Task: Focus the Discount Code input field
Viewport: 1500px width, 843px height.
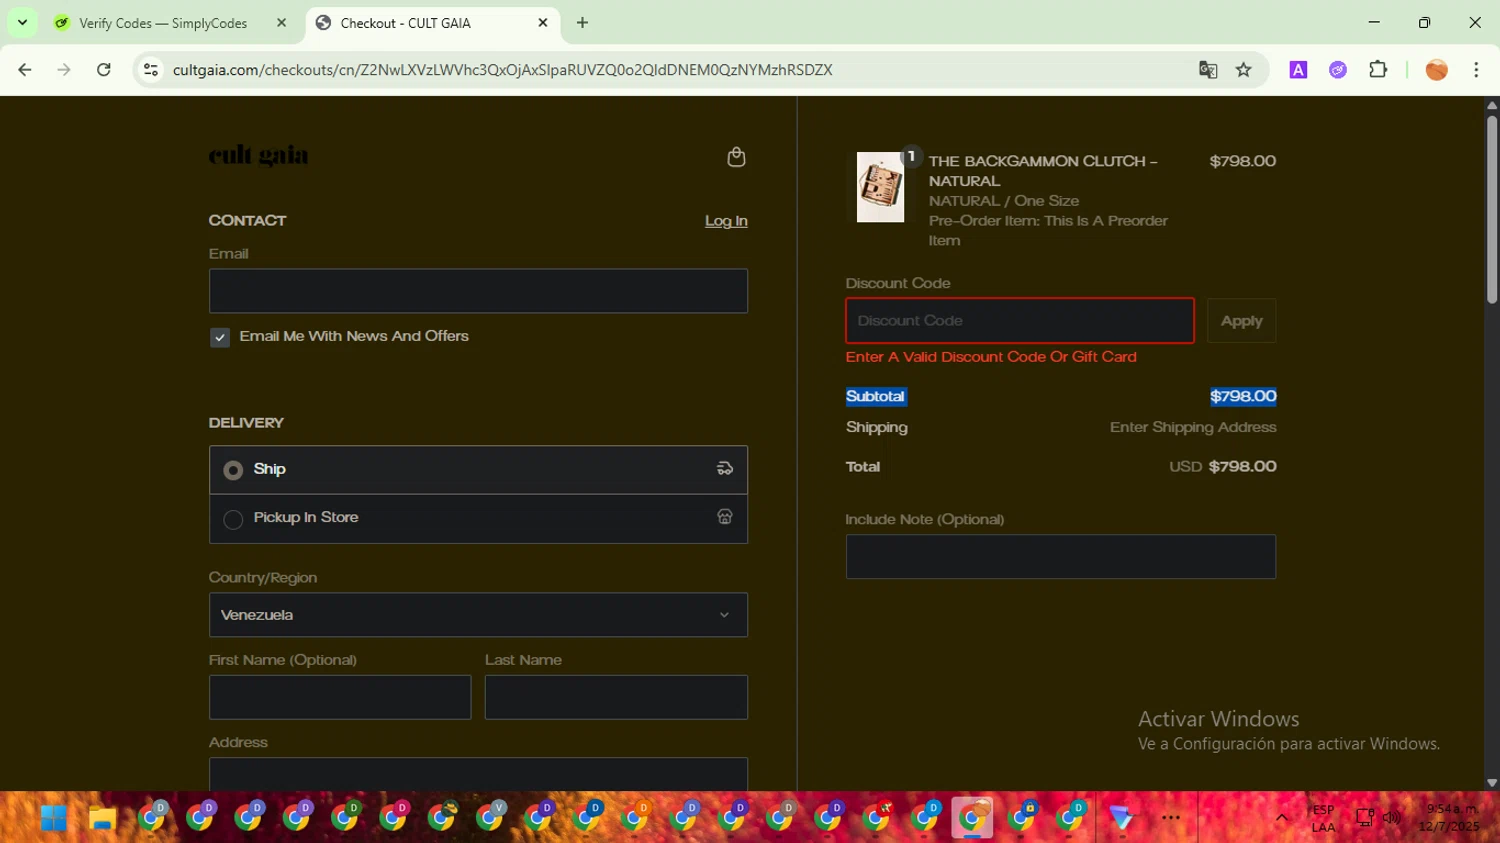Action: (x=1020, y=321)
